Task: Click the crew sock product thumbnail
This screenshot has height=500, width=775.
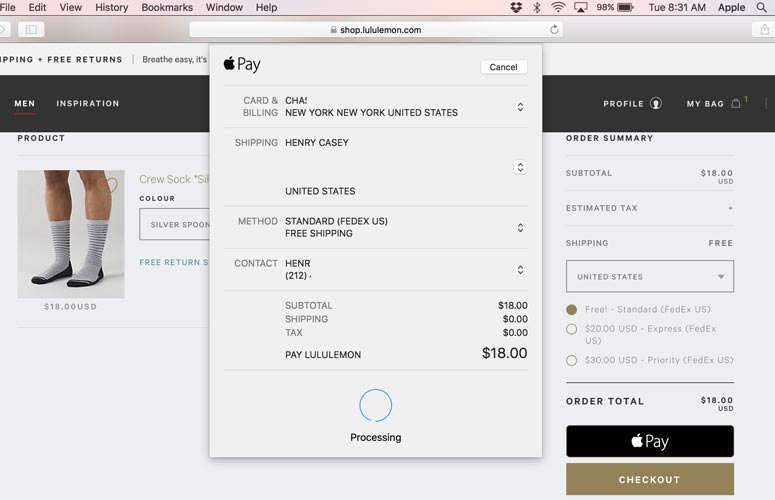Action: click(71, 234)
